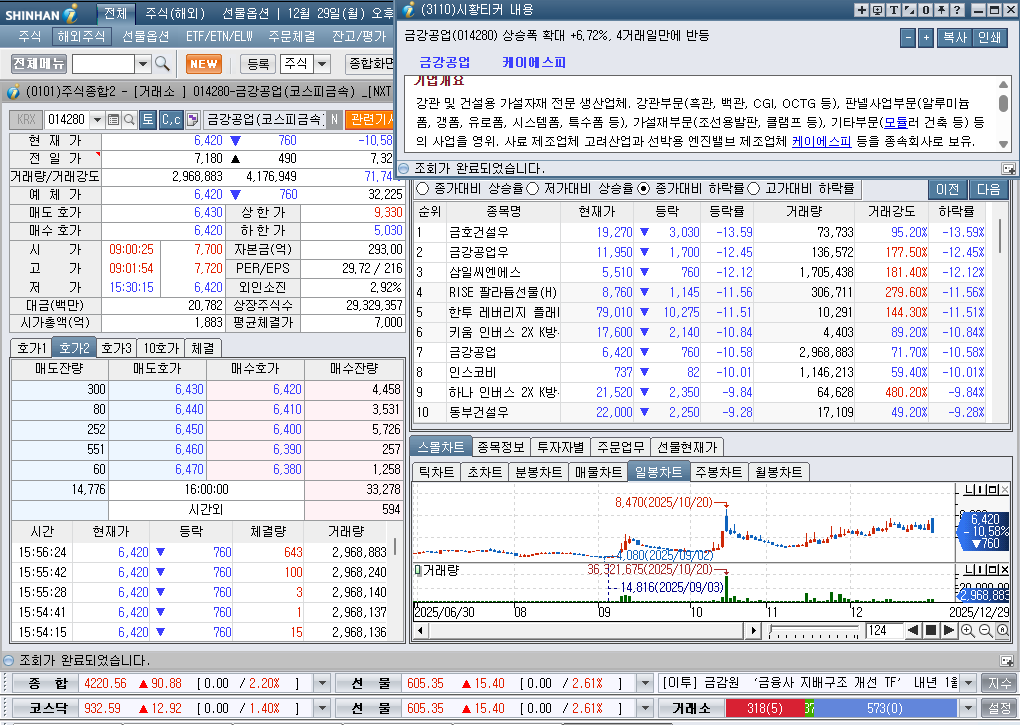Open the 종합 index row dropdown
Viewport: 1020px width, 725px height.
pos(322,683)
